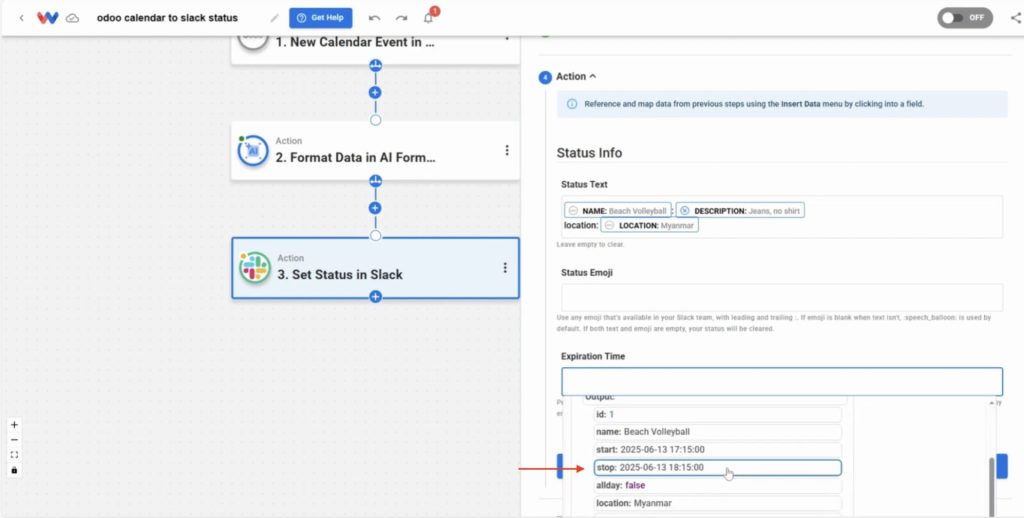
Task: Select the Set Status in Slack step
Action: 376,268
